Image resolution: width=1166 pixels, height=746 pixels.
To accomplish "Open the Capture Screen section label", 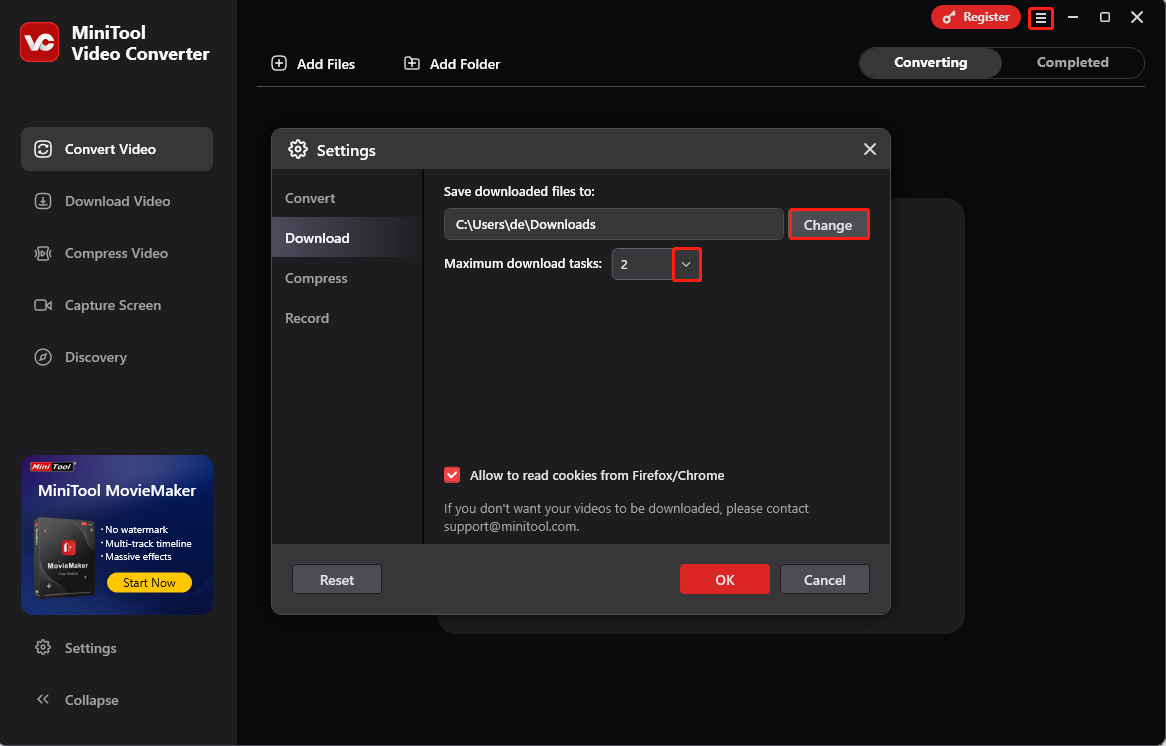I will tap(113, 305).
